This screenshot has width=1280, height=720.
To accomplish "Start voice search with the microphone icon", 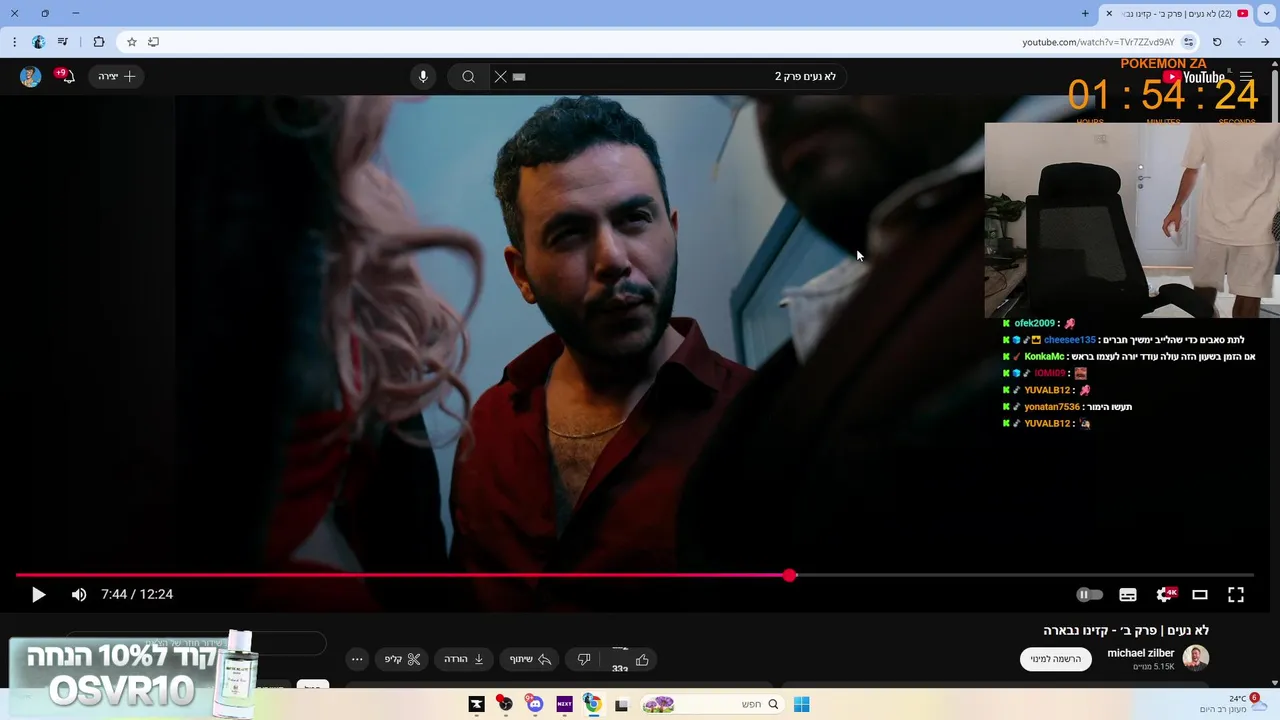I will click(423, 76).
